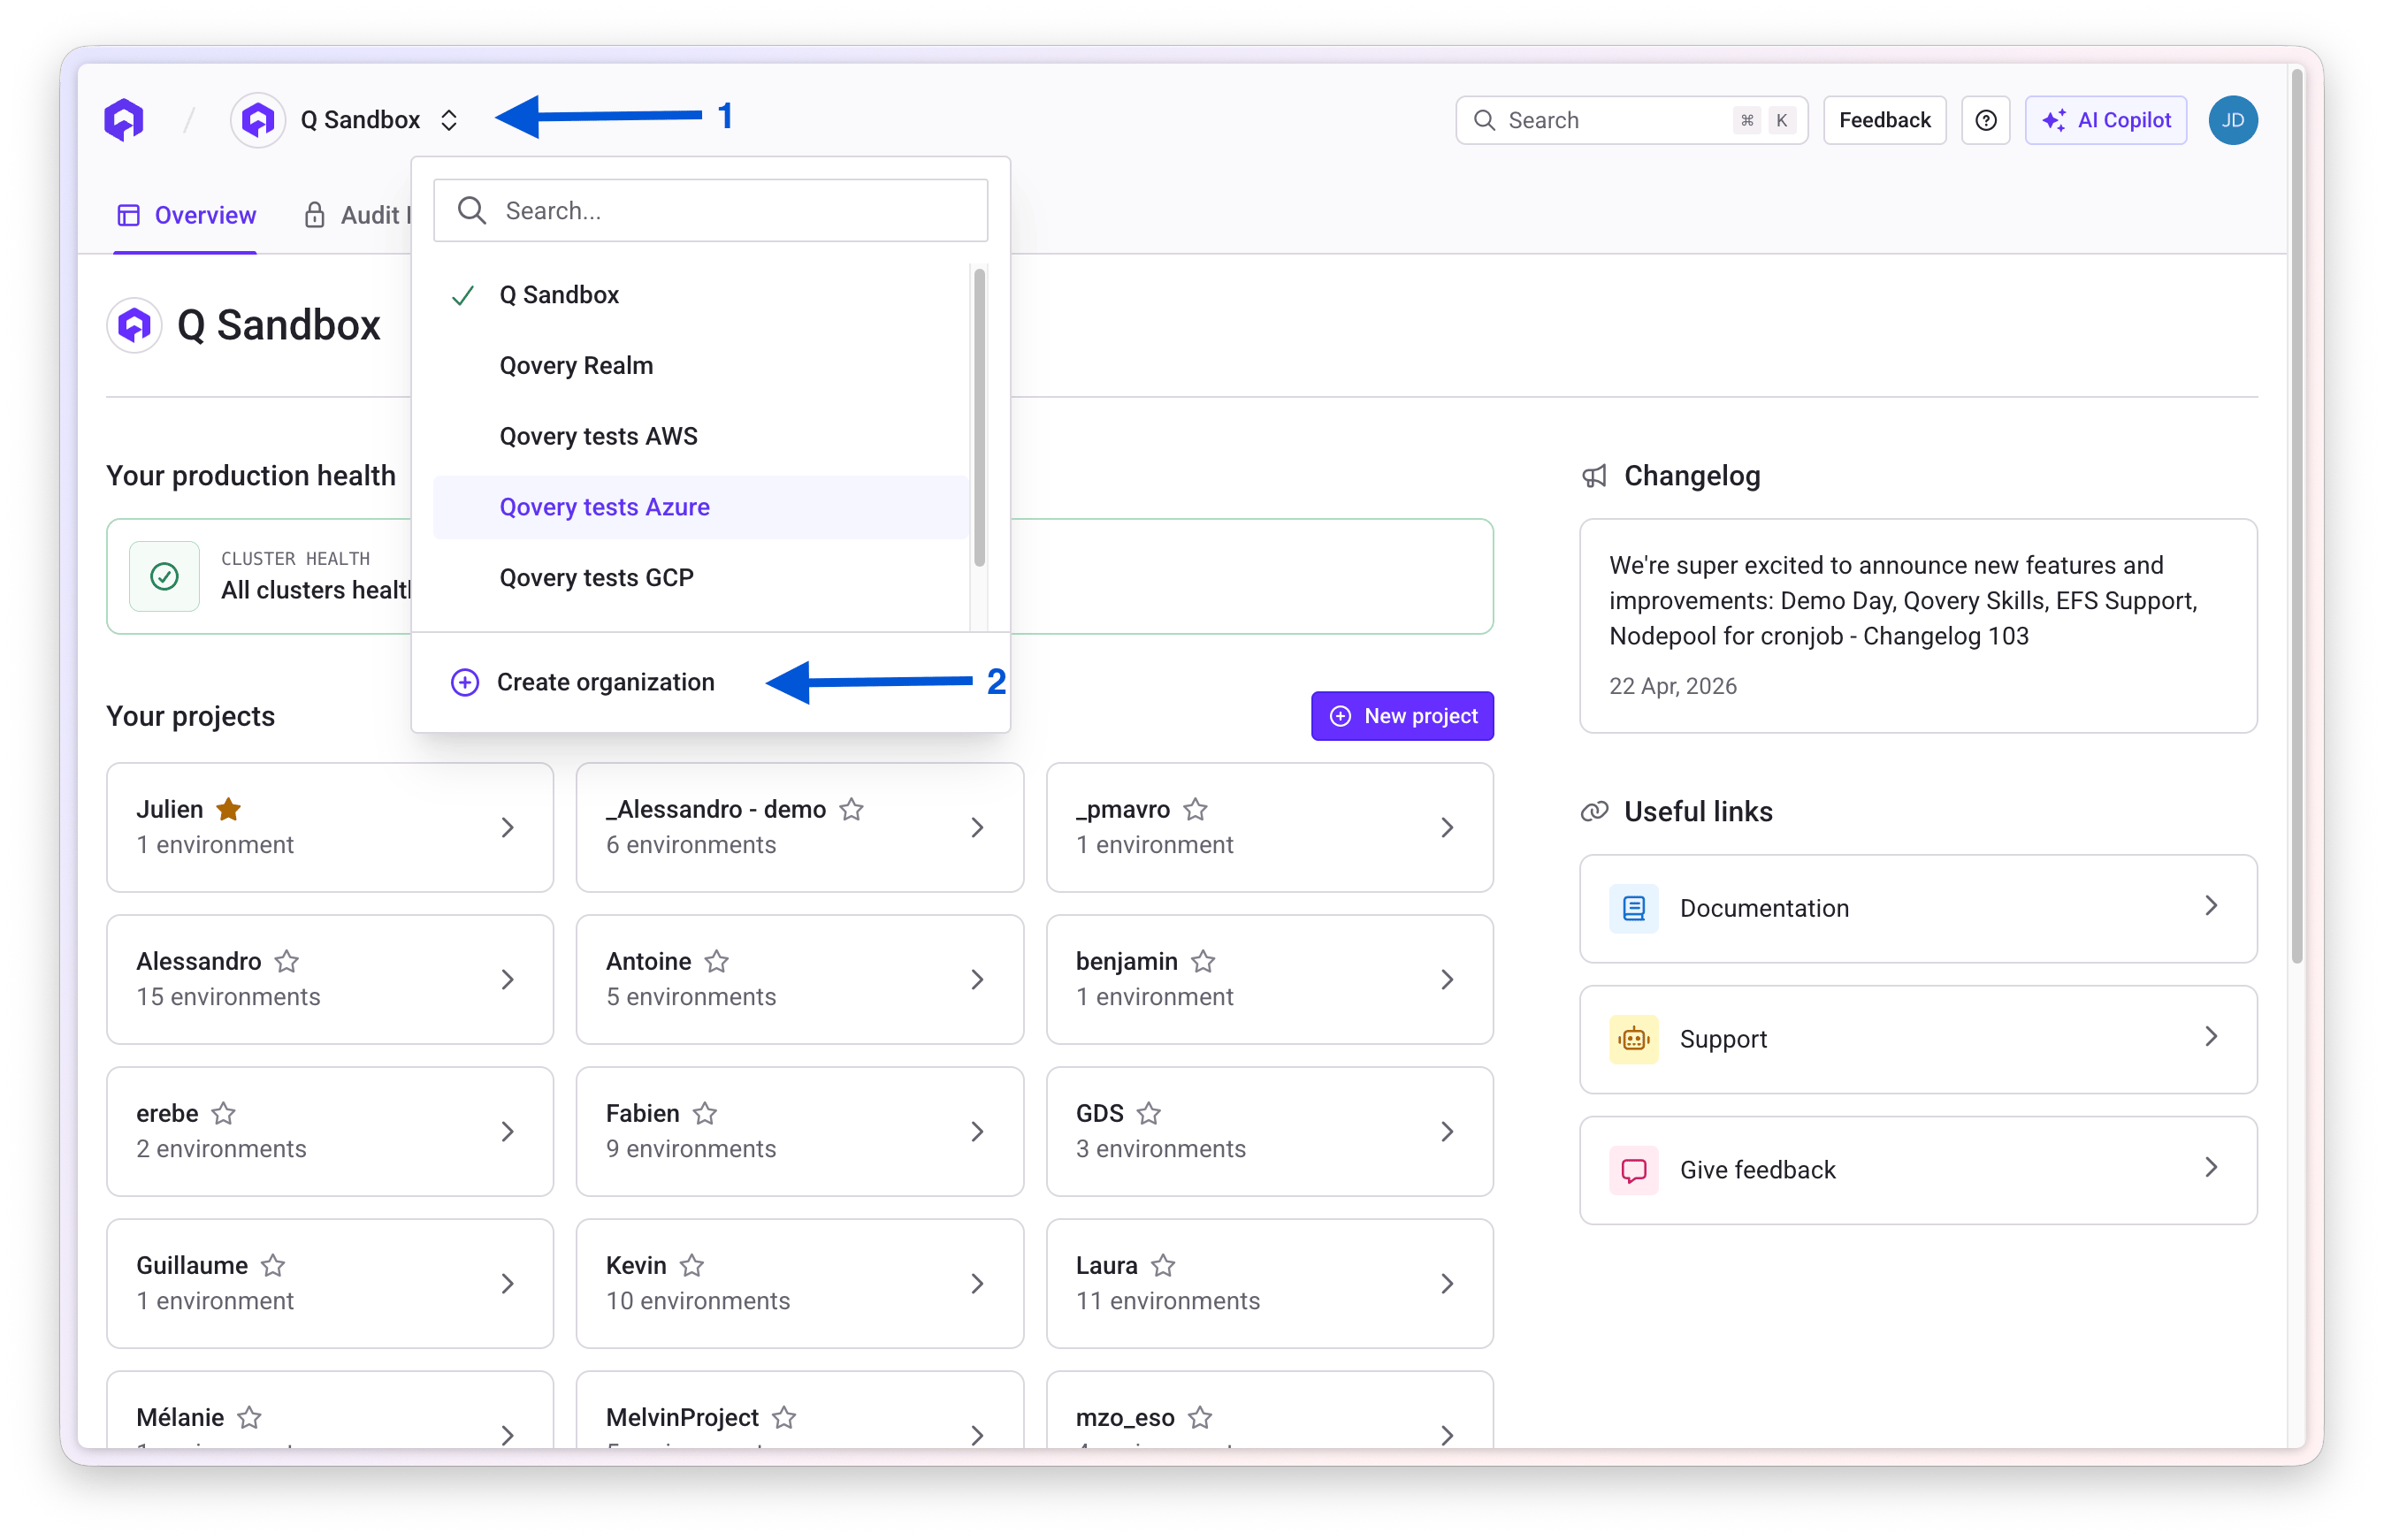The height and width of the screenshot is (1540, 2384).
Task: Star the erebe project
Action: pyautogui.click(x=224, y=1112)
